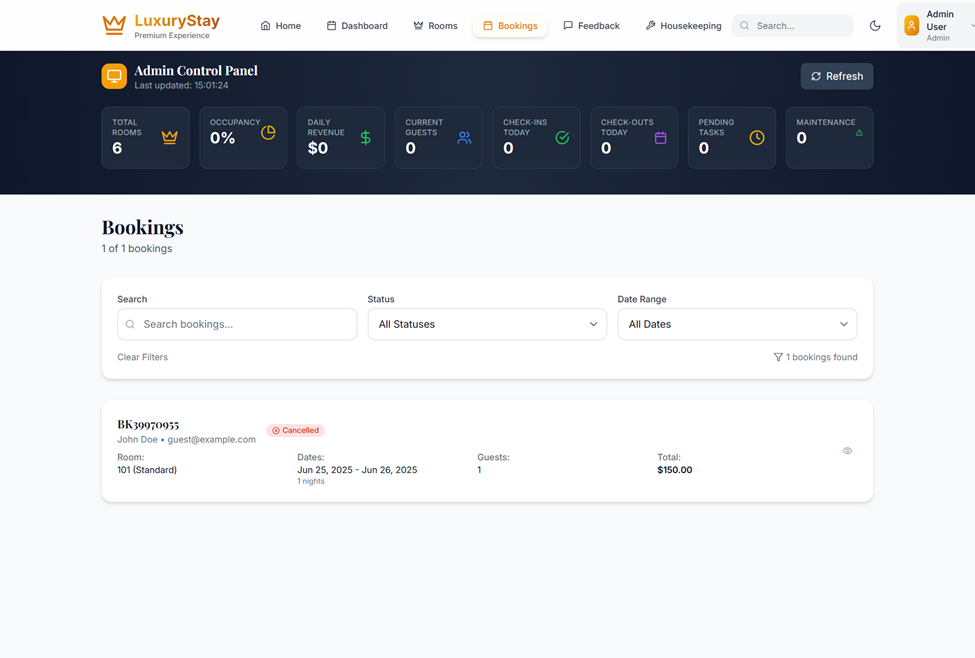Click the Daily Revenue dollar icon
The width and height of the screenshot is (975, 658).
click(365, 138)
